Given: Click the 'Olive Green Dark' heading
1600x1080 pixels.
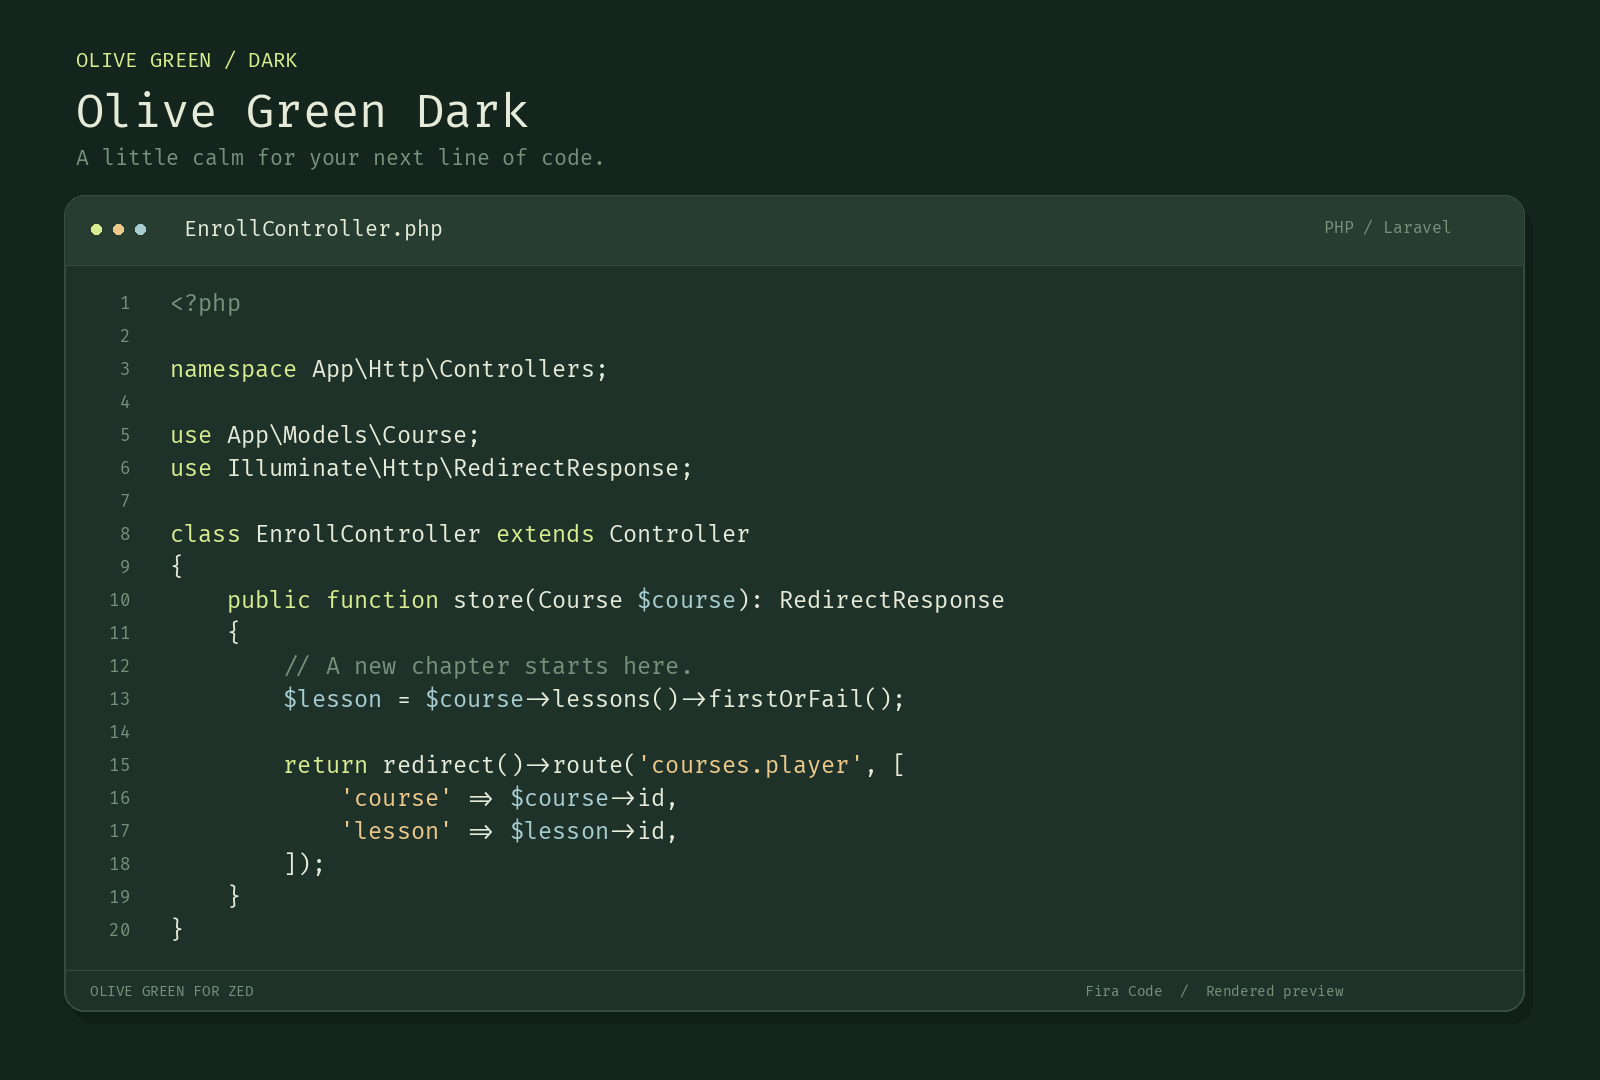Looking at the screenshot, I should [x=302, y=111].
